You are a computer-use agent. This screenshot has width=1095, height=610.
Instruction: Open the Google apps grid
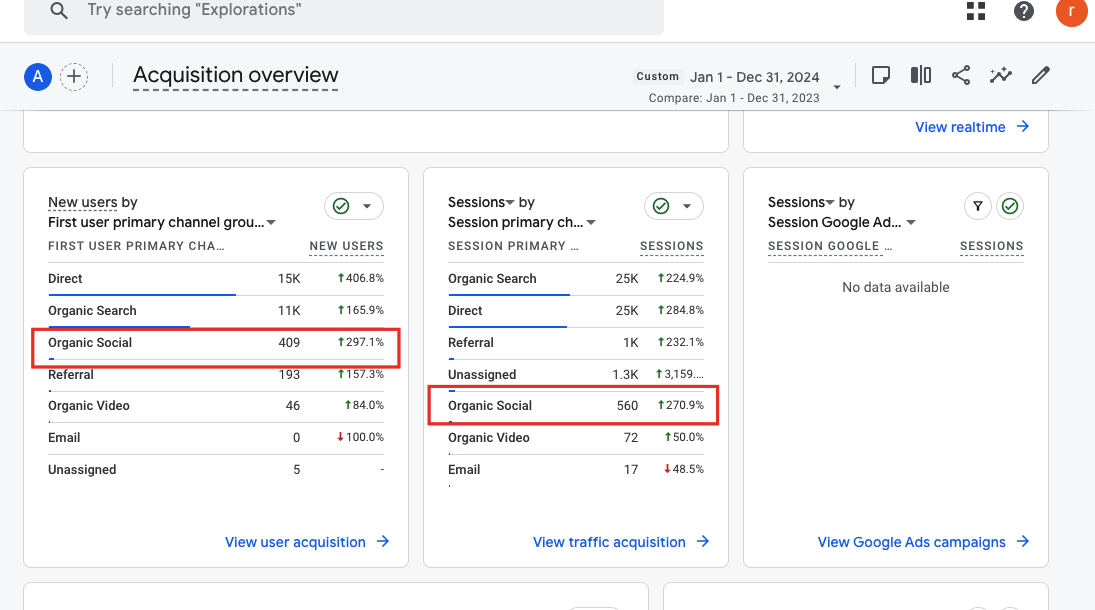coord(976,11)
